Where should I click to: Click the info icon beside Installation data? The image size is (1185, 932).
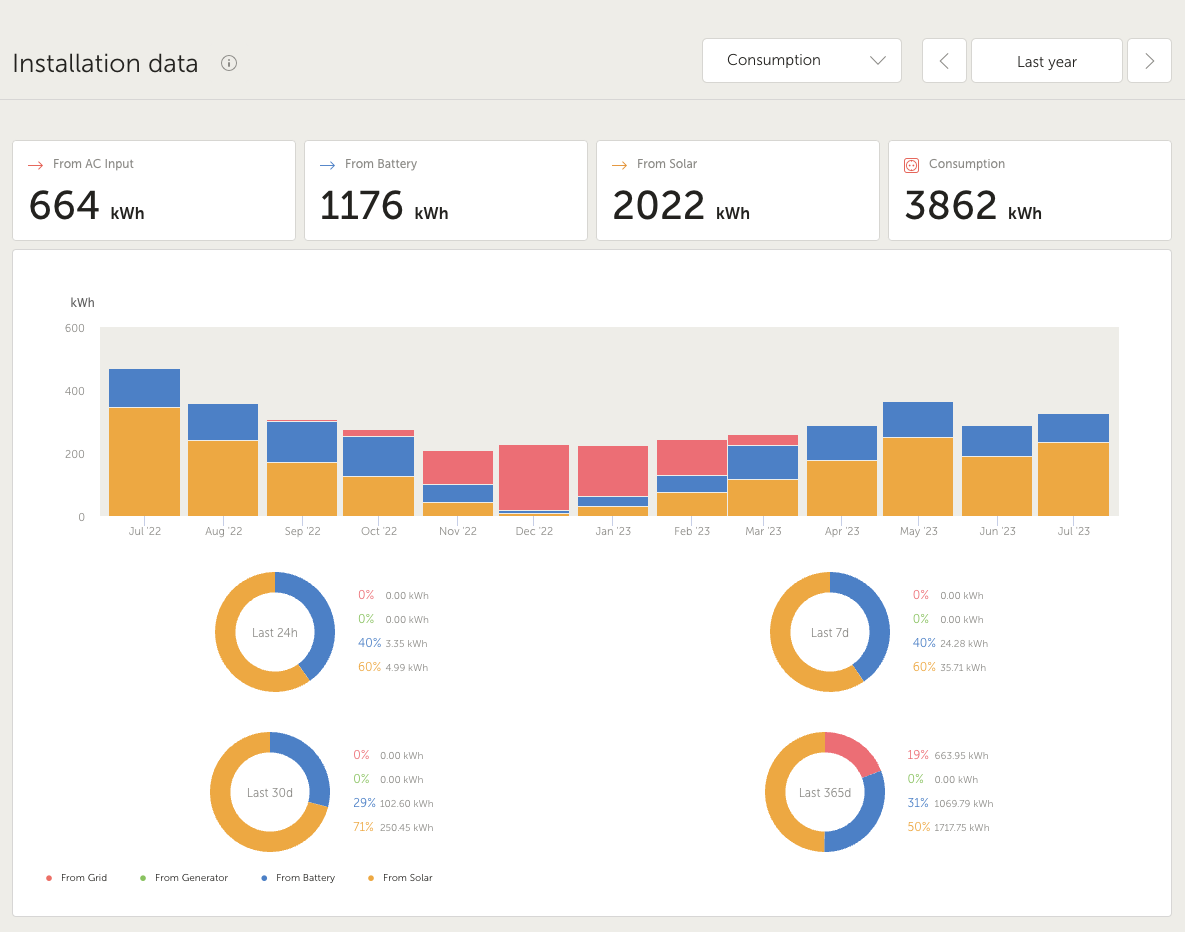(x=229, y=63)
